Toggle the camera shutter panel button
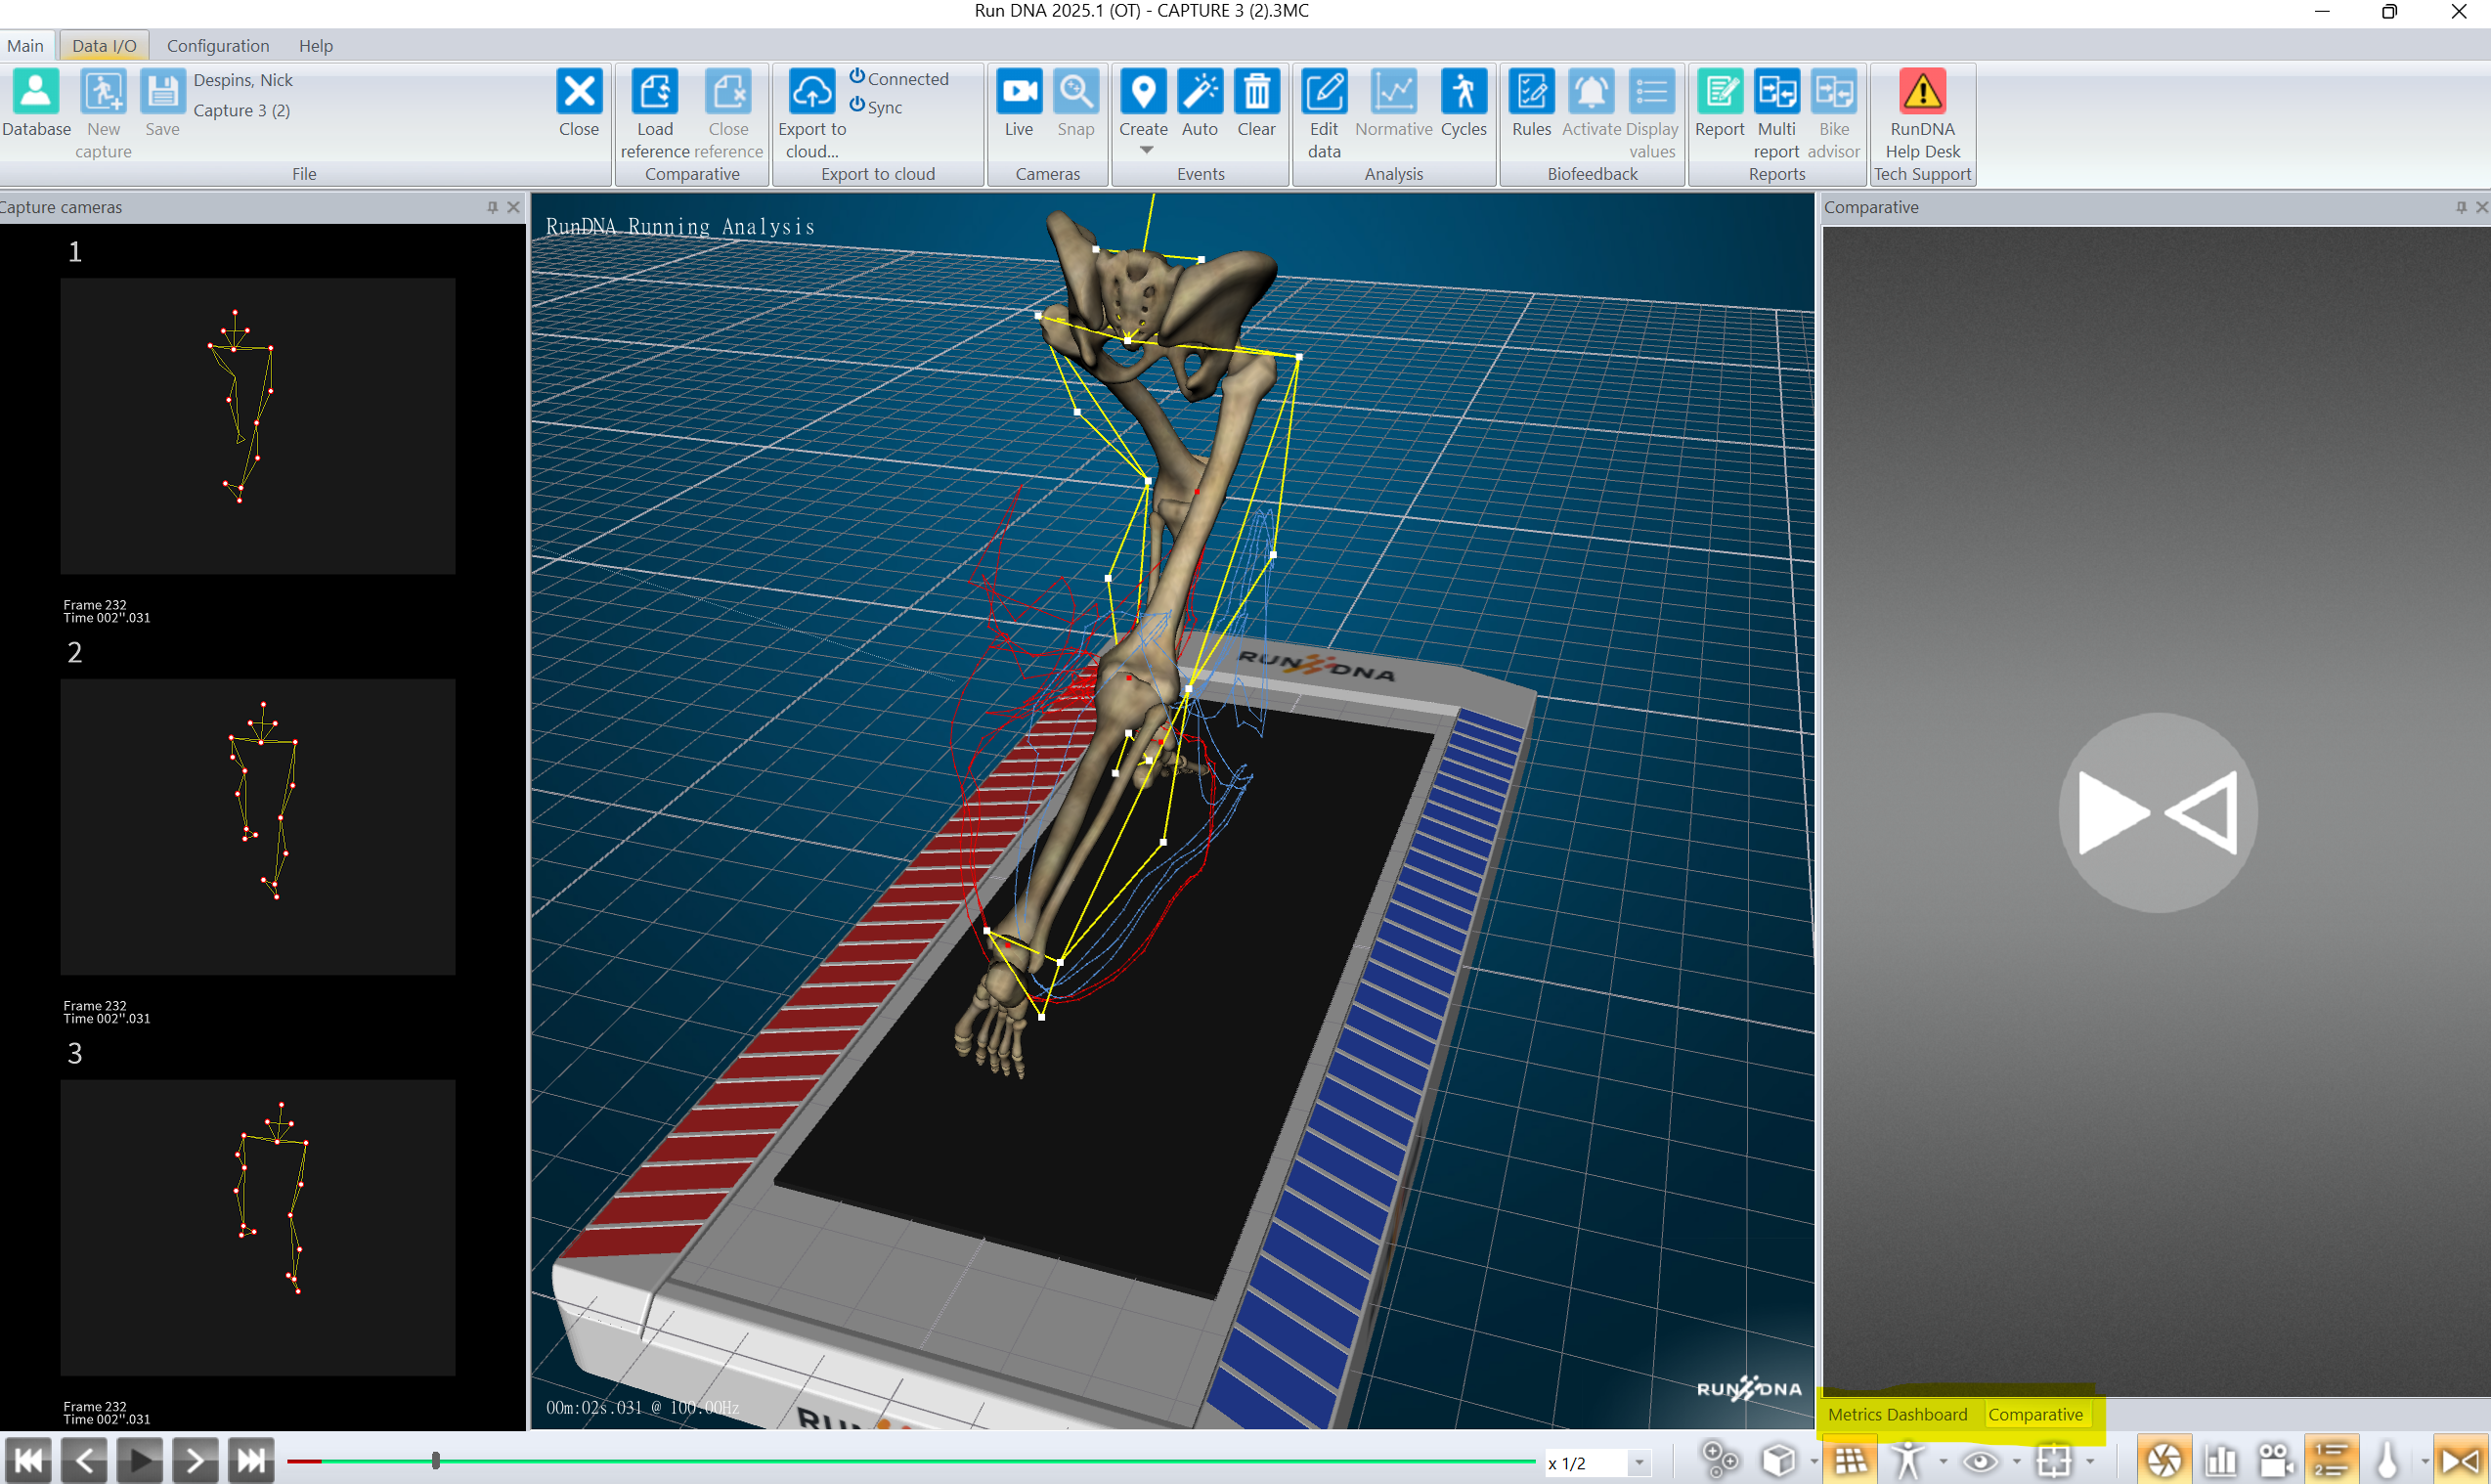 click(x=2164, y=1460)
